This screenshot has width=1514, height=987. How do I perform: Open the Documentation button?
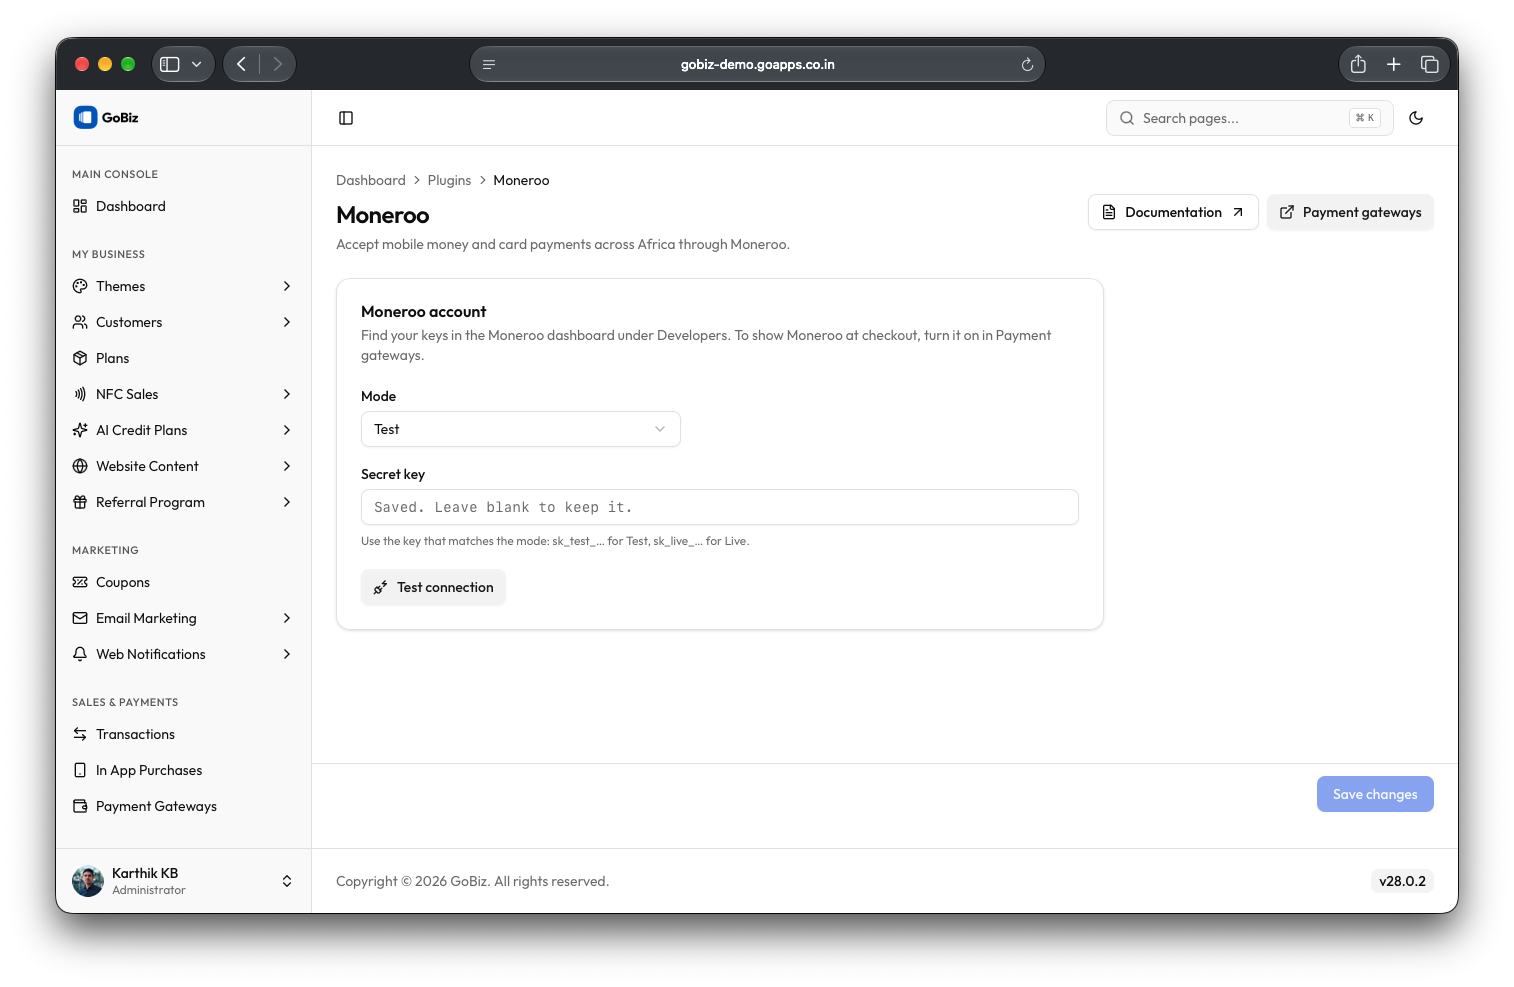(1173, 212)
